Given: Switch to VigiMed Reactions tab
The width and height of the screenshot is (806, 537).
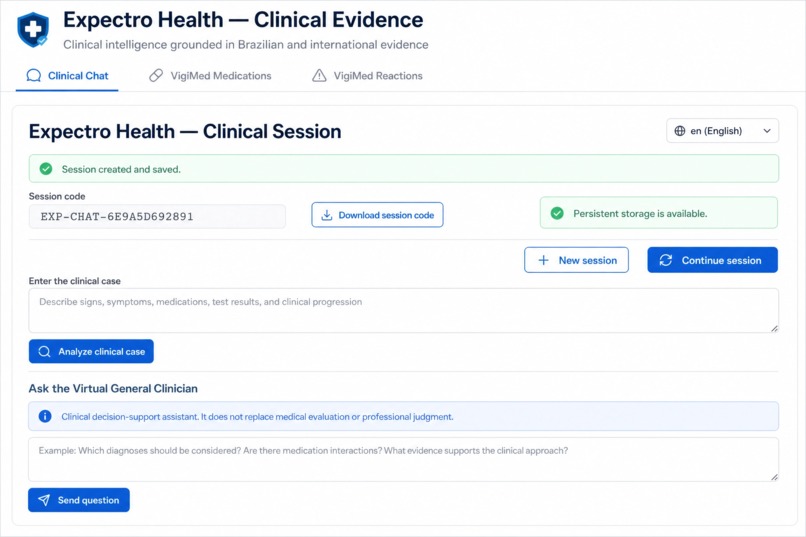Looking at the screenshot, I should point(368,76).
